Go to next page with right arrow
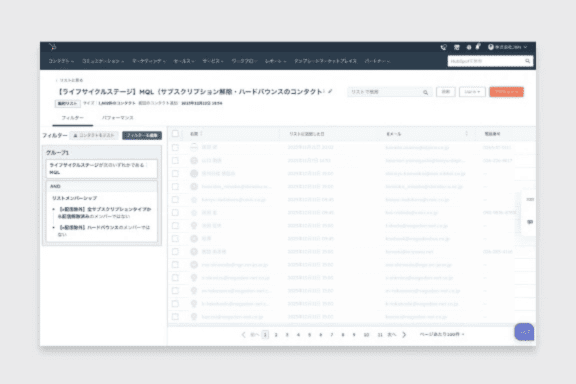This screenshot has height=384, width=576. [404, 334]
